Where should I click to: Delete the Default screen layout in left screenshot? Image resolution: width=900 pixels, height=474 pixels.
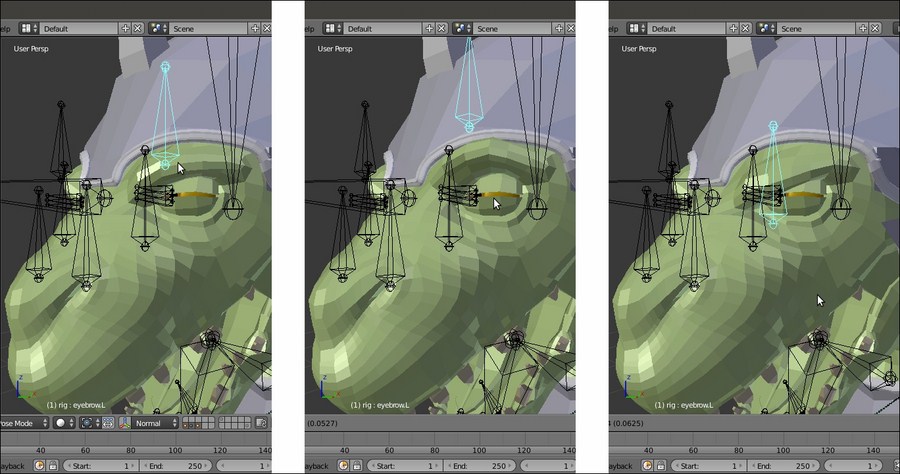pyautogui.click(x=138, y=28)
